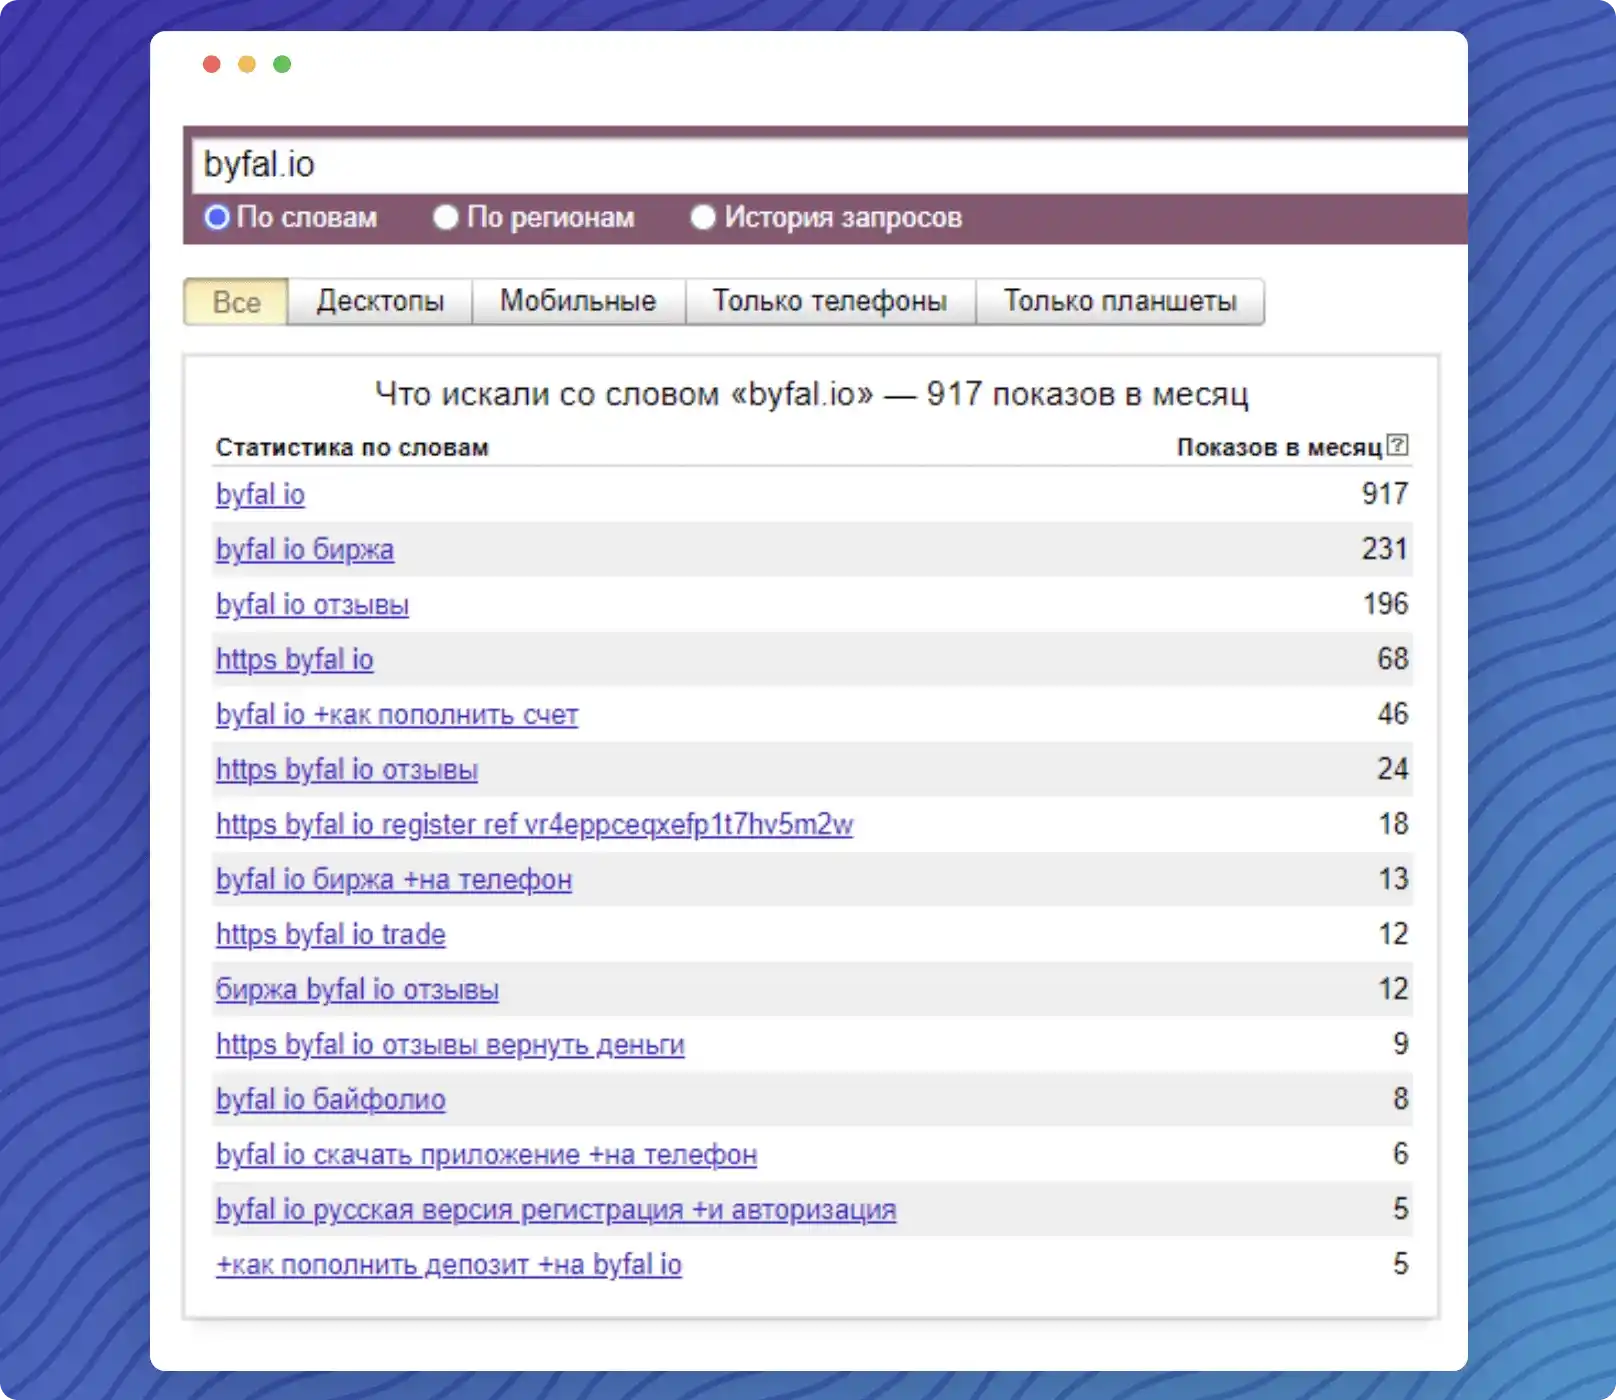
Task: Open the биржа byfal io отзывы link
Action: 357,990
